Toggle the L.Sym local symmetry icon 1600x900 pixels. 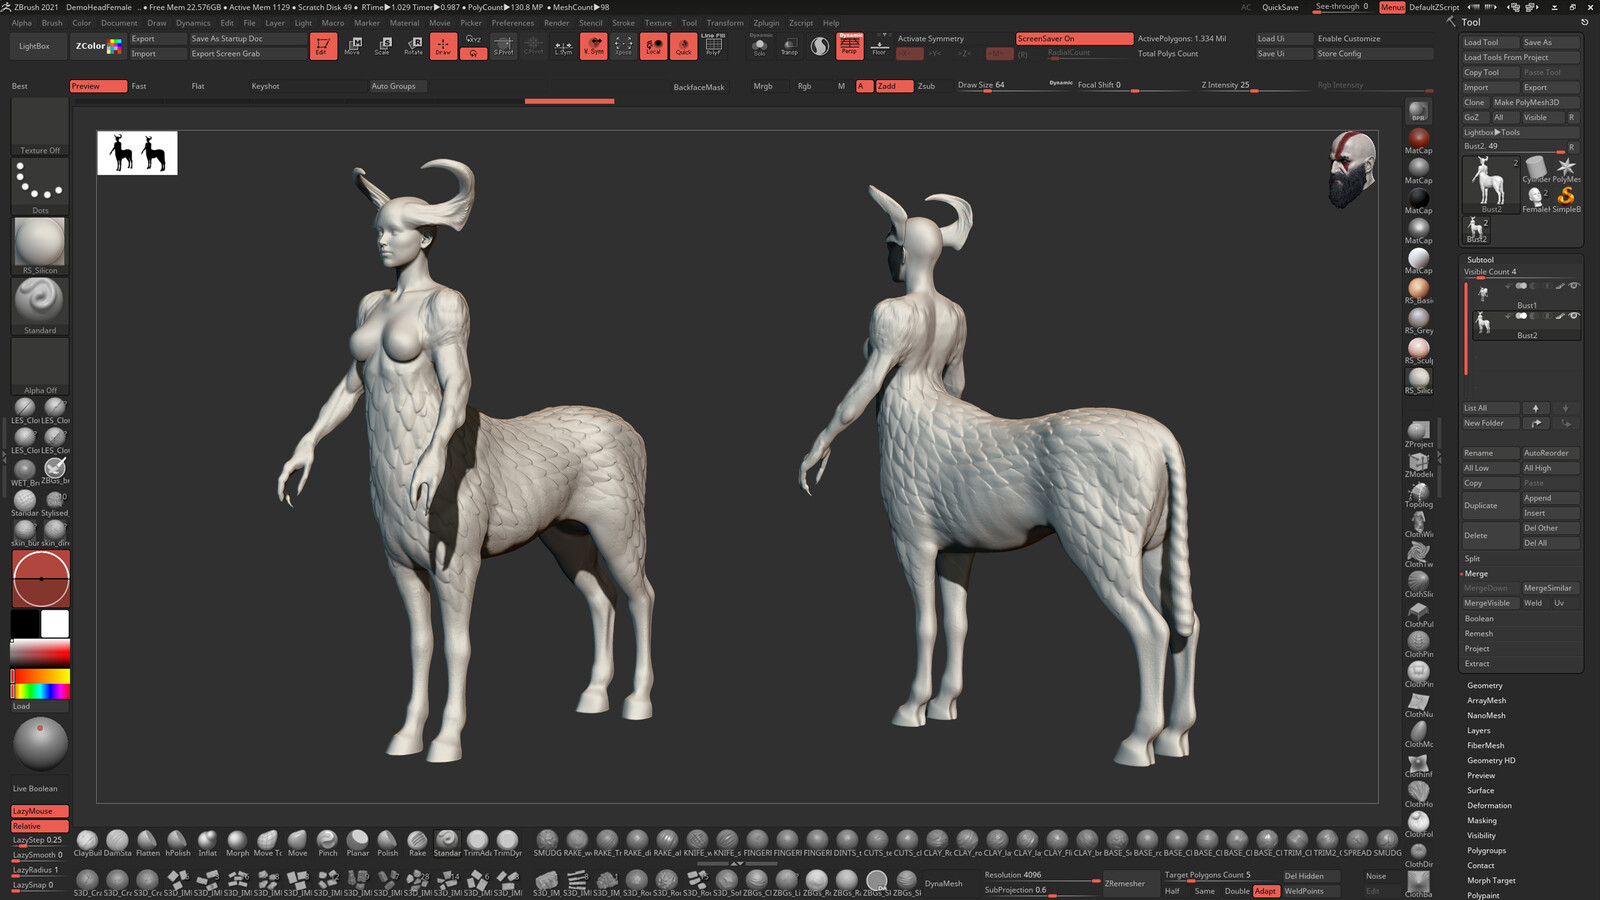(564, 46)
